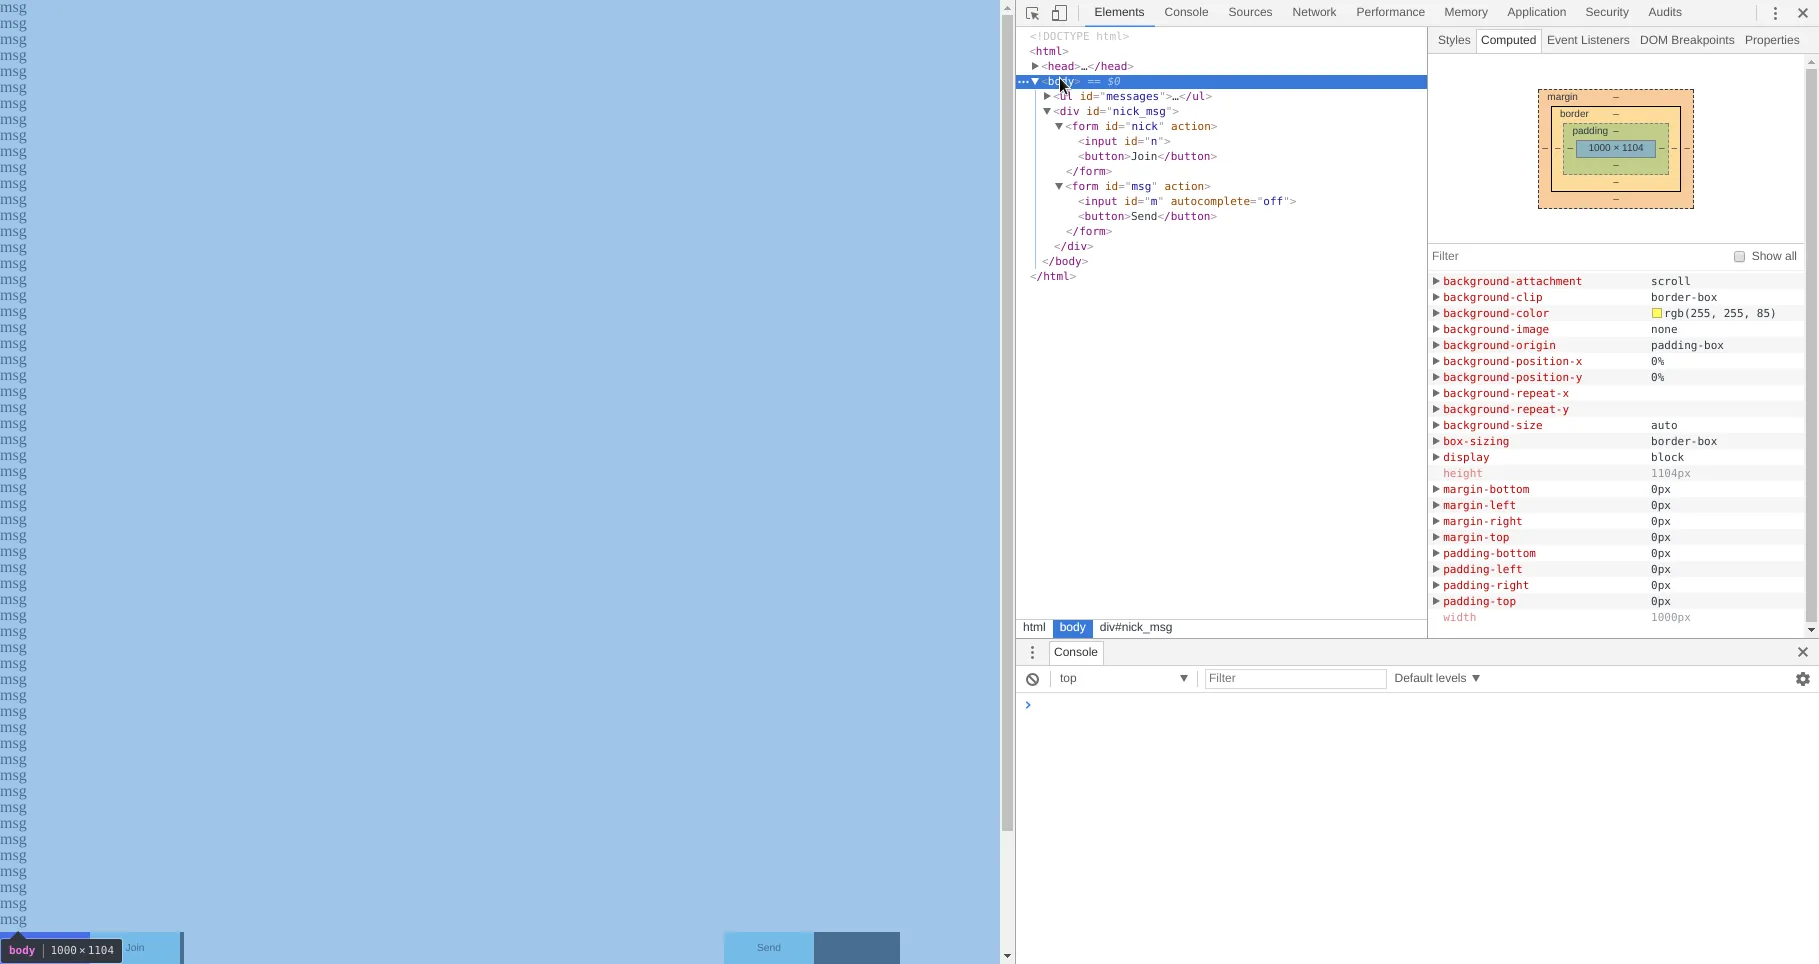Screen dimensions: 1819x964
Task: Expand the head element node
Action: click(1035, 66)
